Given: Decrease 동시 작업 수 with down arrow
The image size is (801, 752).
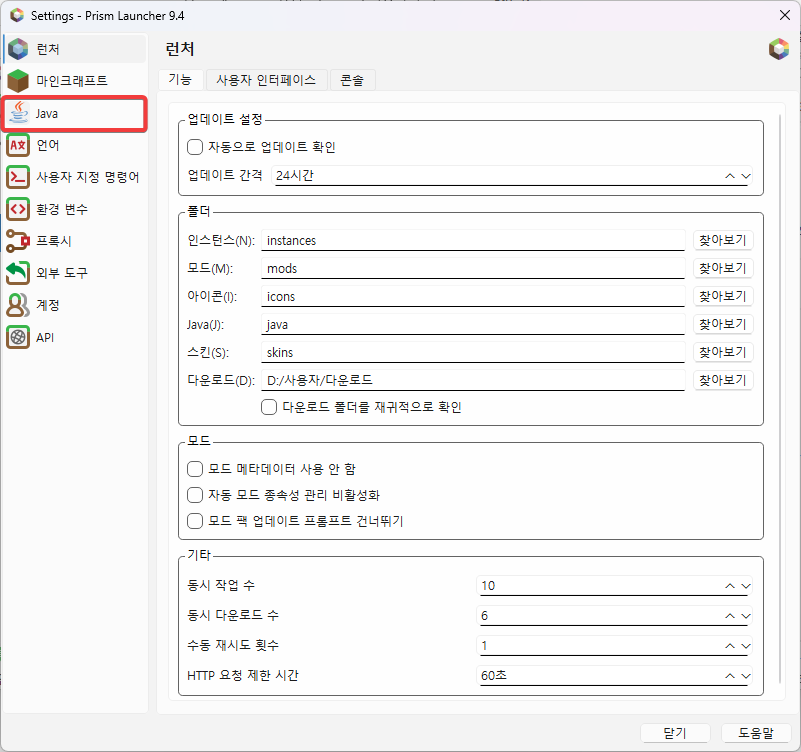Looking at the screenshot, I should (x=746, y=586).
